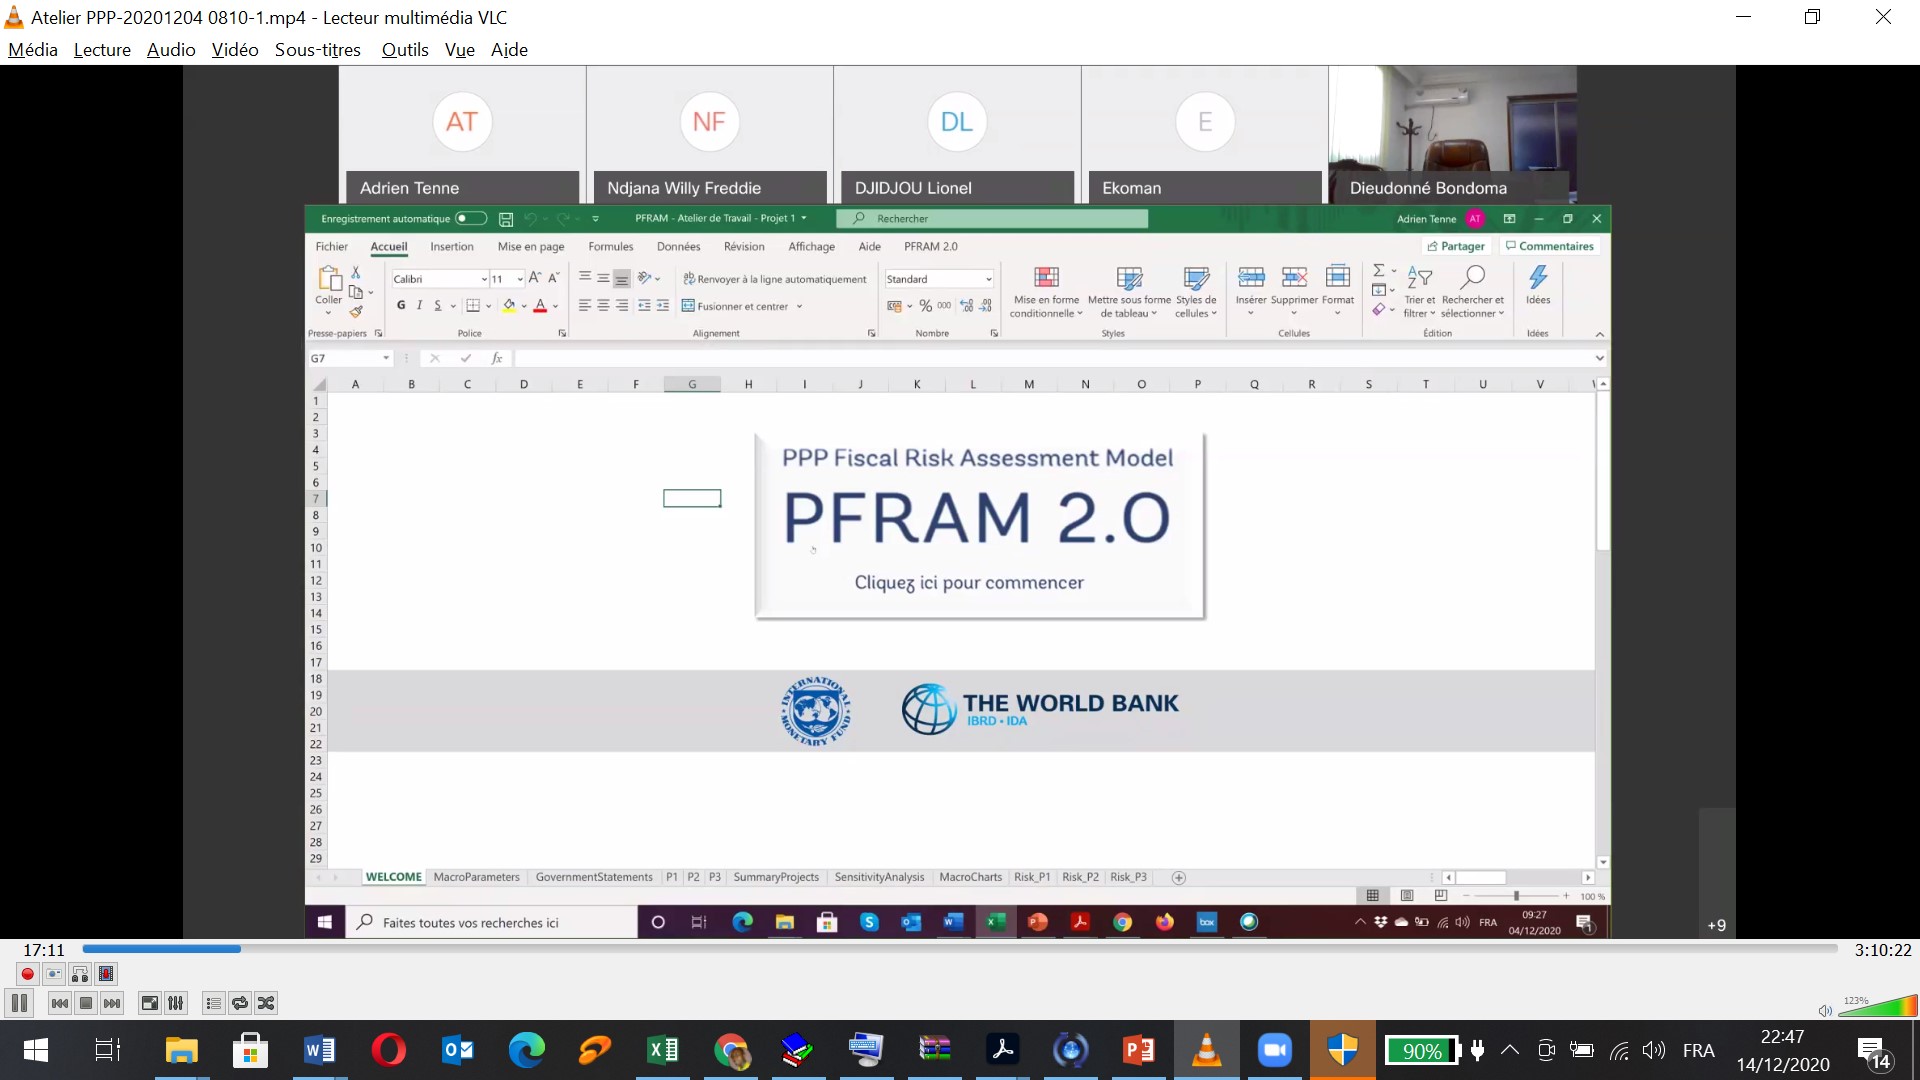Click the Format cells icon
1920x1080 pixels.
pyautogui.click(x=1338, y=277)
